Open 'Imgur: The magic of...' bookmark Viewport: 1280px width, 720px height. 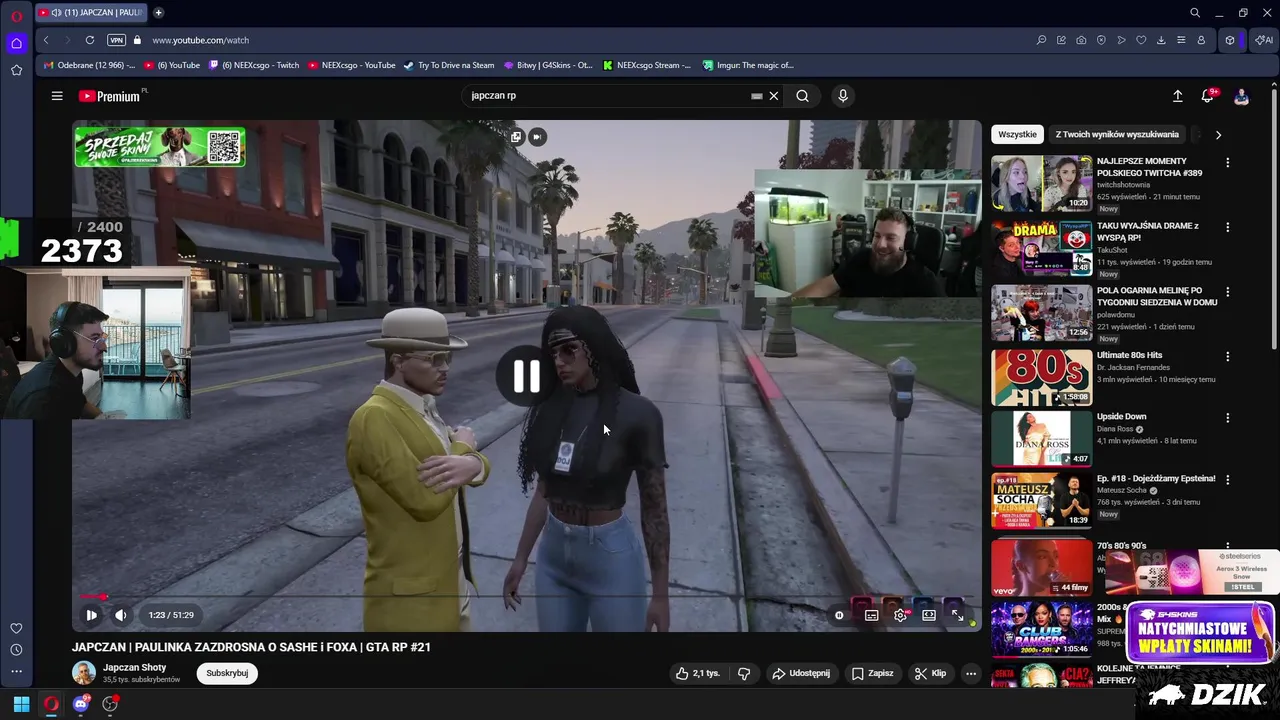coord(748,65)
